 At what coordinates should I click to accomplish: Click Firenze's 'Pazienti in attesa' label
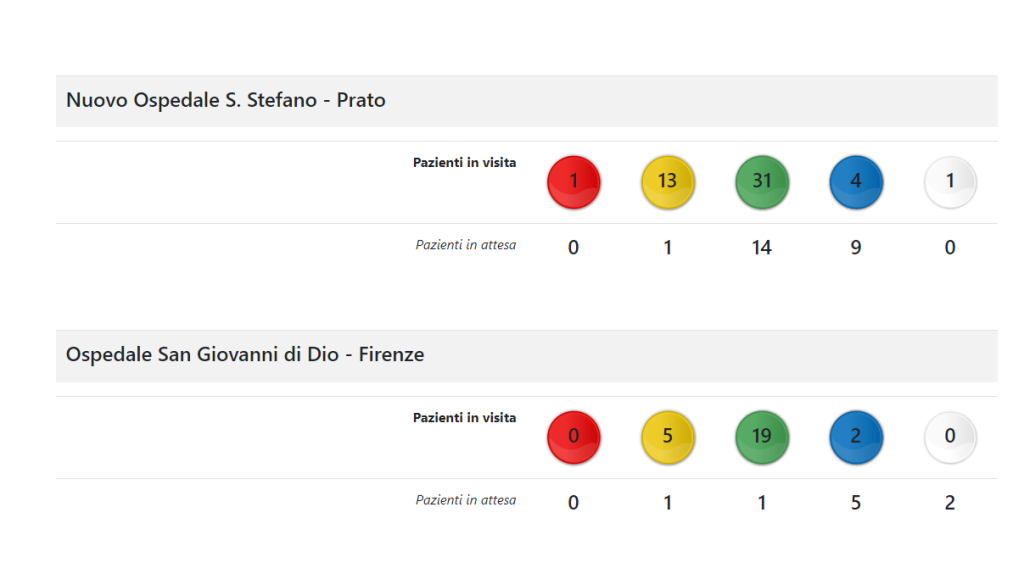tap(466, 500)
